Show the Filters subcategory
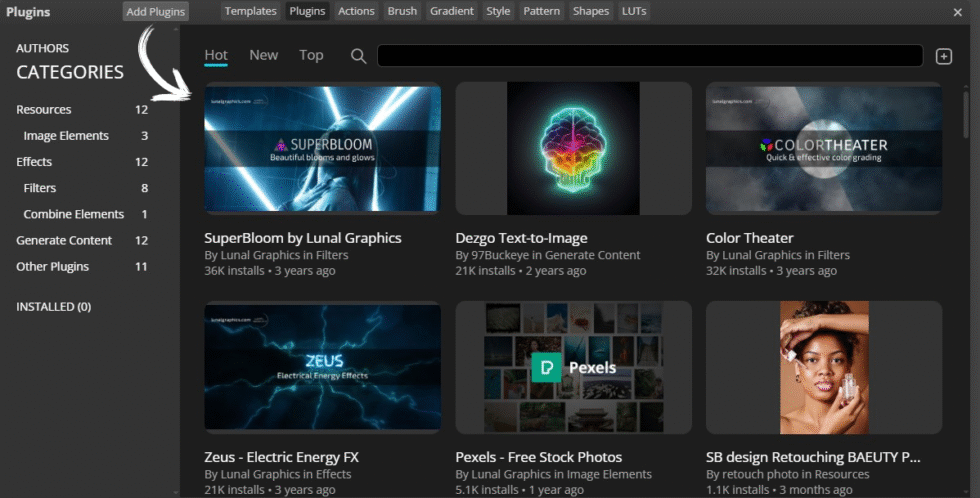Viewport: 980px width, 498px height. 40,188
